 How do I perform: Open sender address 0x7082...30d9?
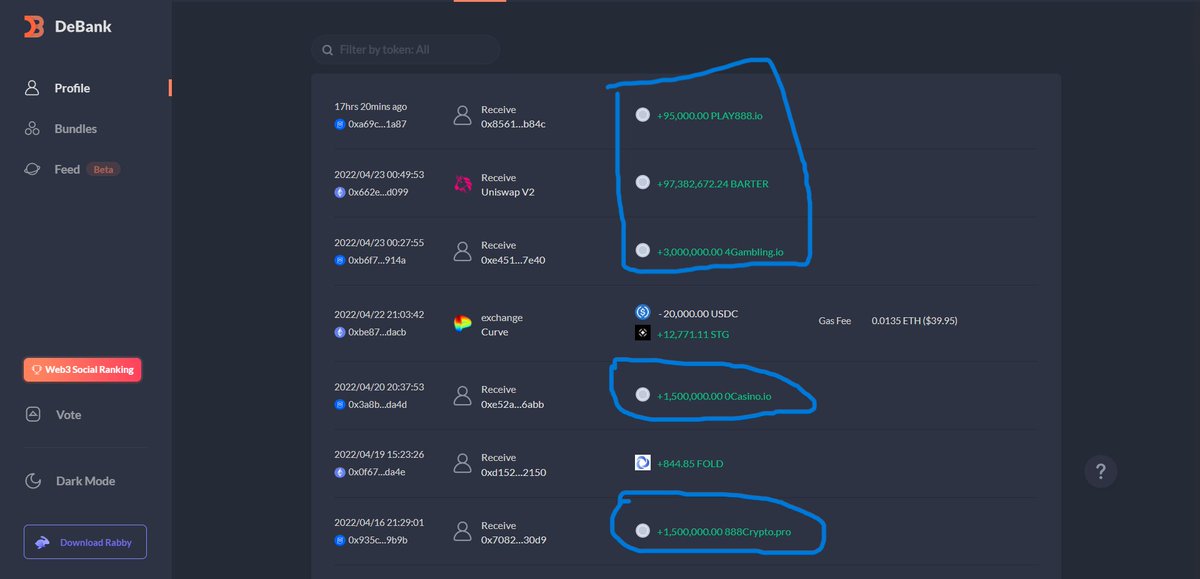(513, 540)
